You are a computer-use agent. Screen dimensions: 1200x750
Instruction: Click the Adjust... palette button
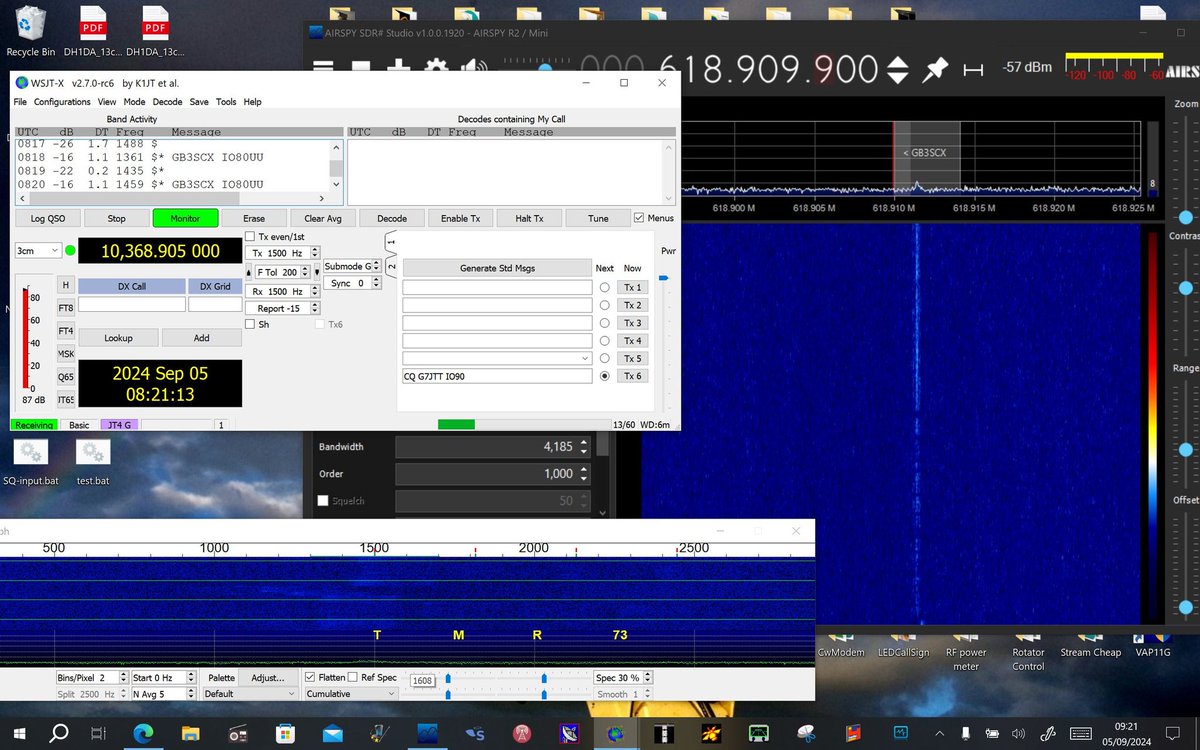pos(267,677)
